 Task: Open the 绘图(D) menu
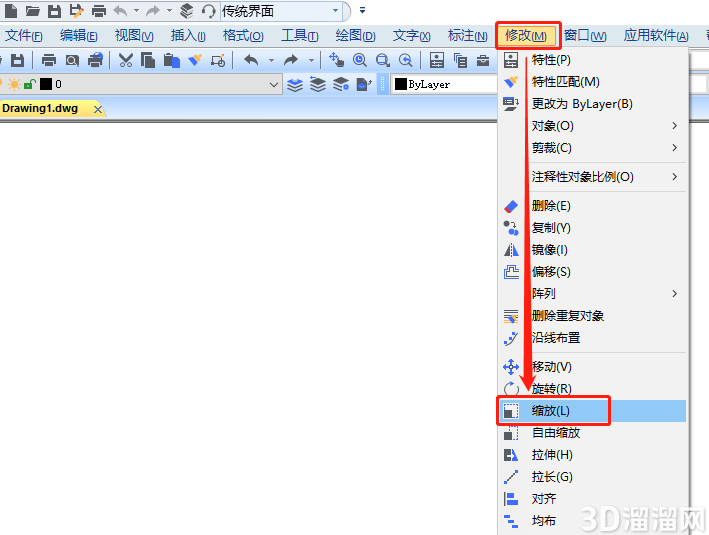(x=355, y=35)
